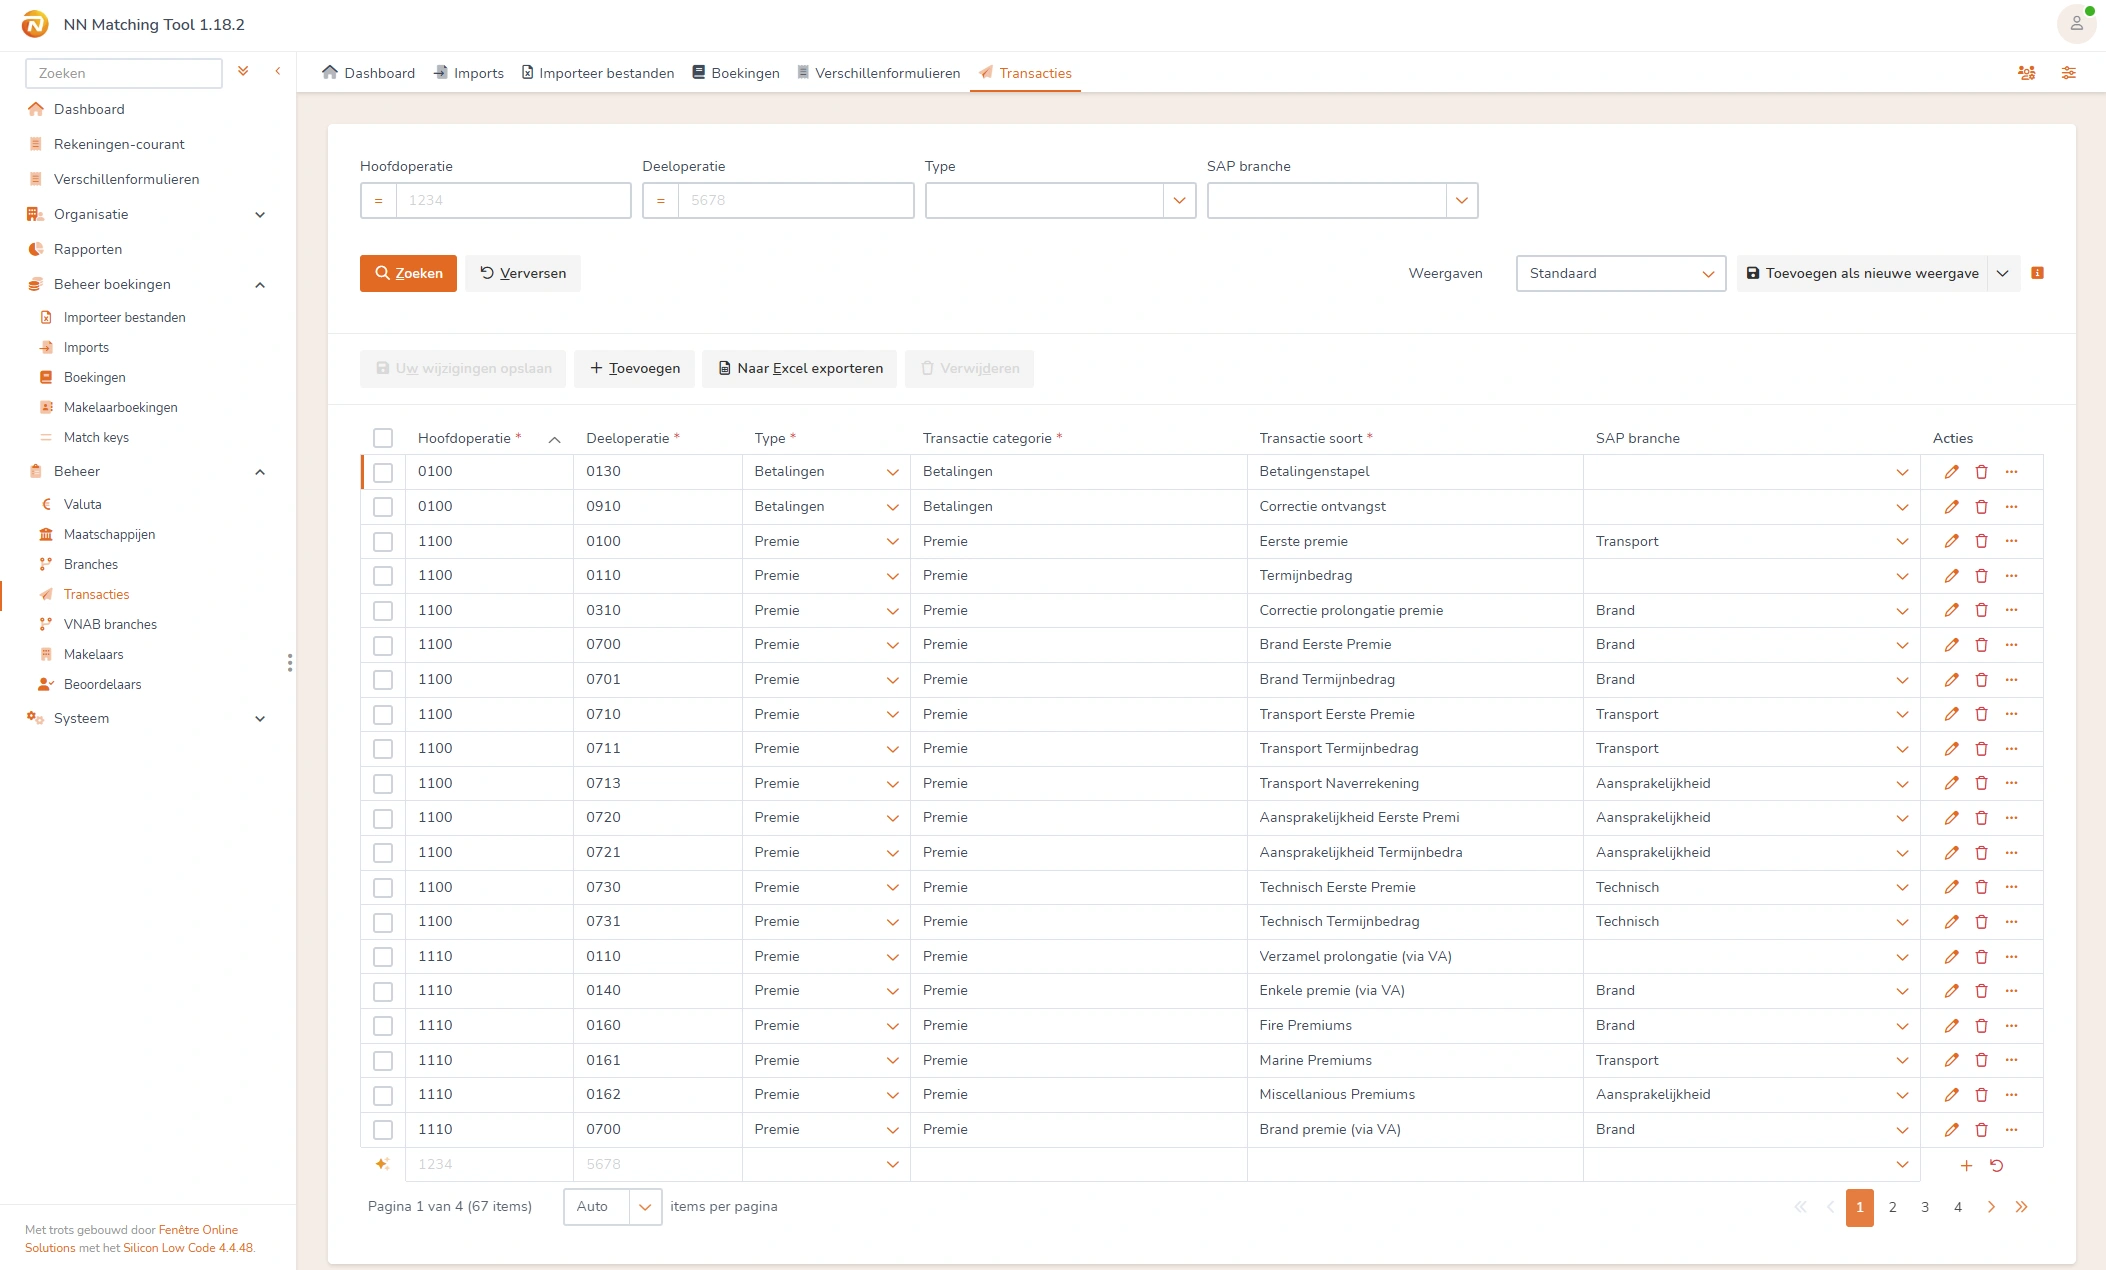This screenshot has height=1270, width=2106.
Task: Open the sliders settings icon at top right
Action: [2069, 73]
